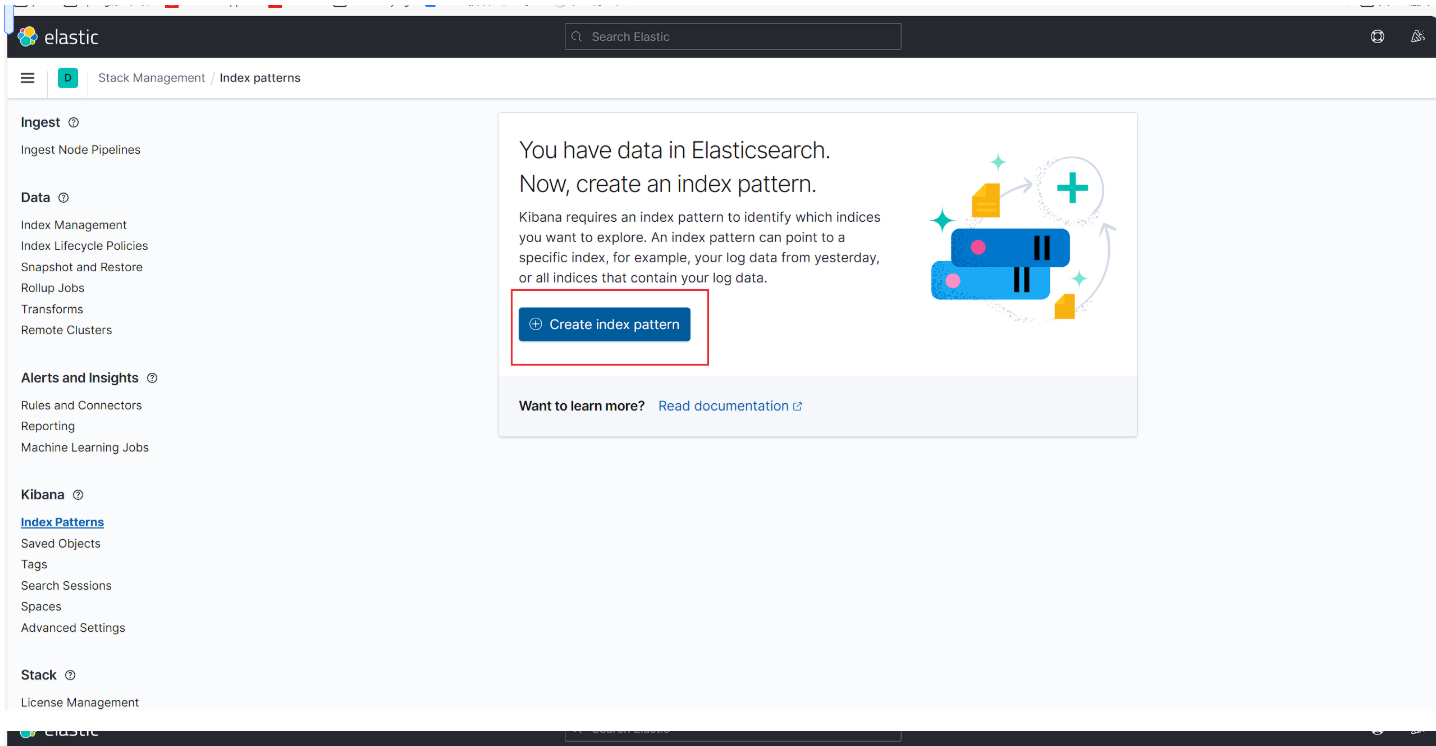Open Reporting

[x=48, y=426]
